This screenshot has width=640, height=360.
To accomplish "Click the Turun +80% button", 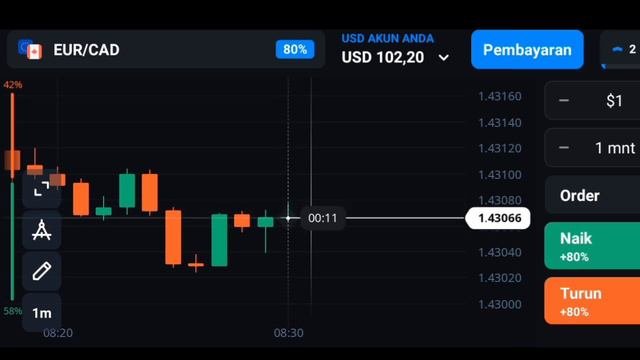I will (x=592, y=301).
